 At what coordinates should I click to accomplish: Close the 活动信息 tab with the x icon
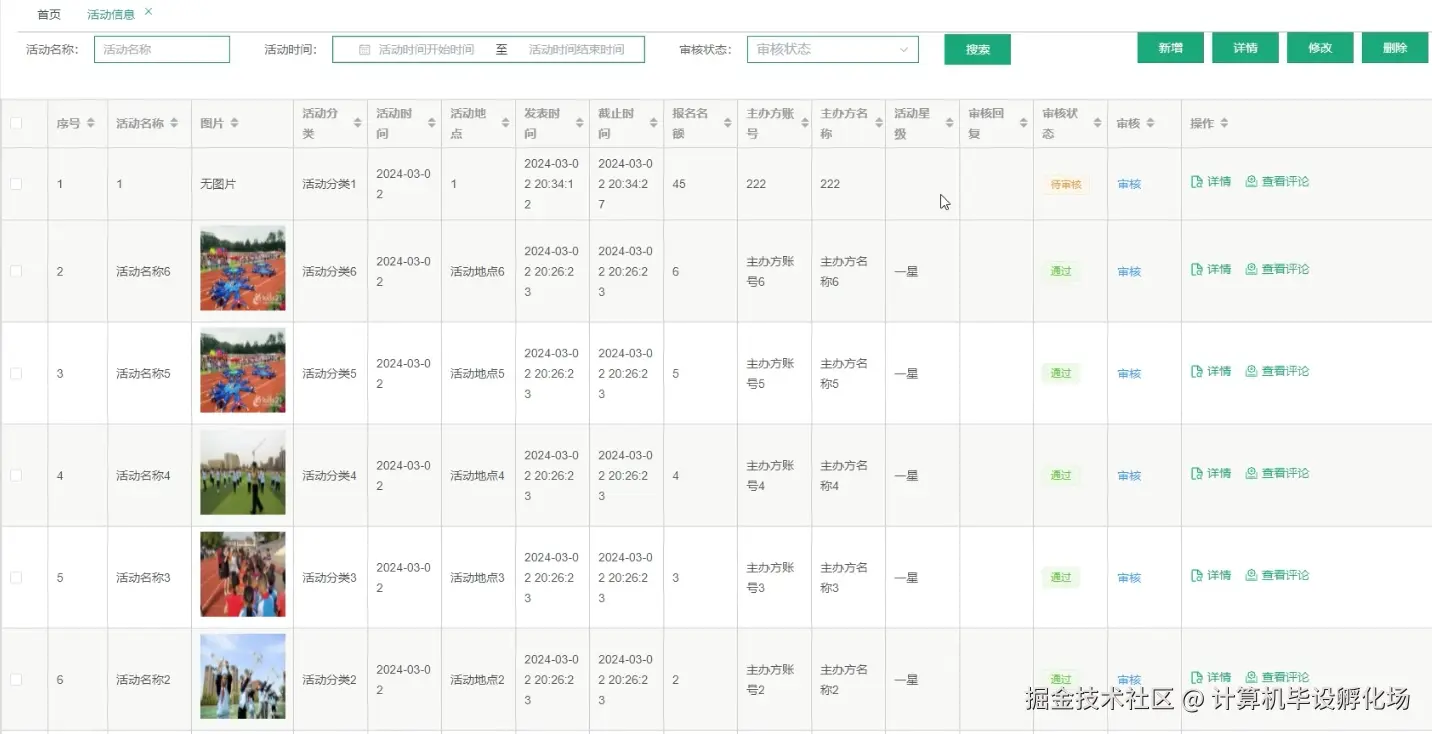tap(149, 11)
